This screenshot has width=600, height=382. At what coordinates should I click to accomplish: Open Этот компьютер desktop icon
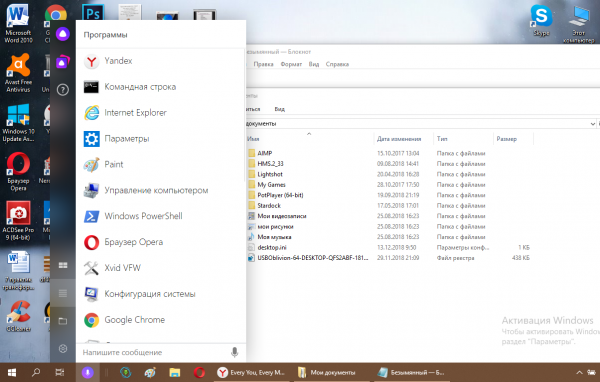point(579,24)
